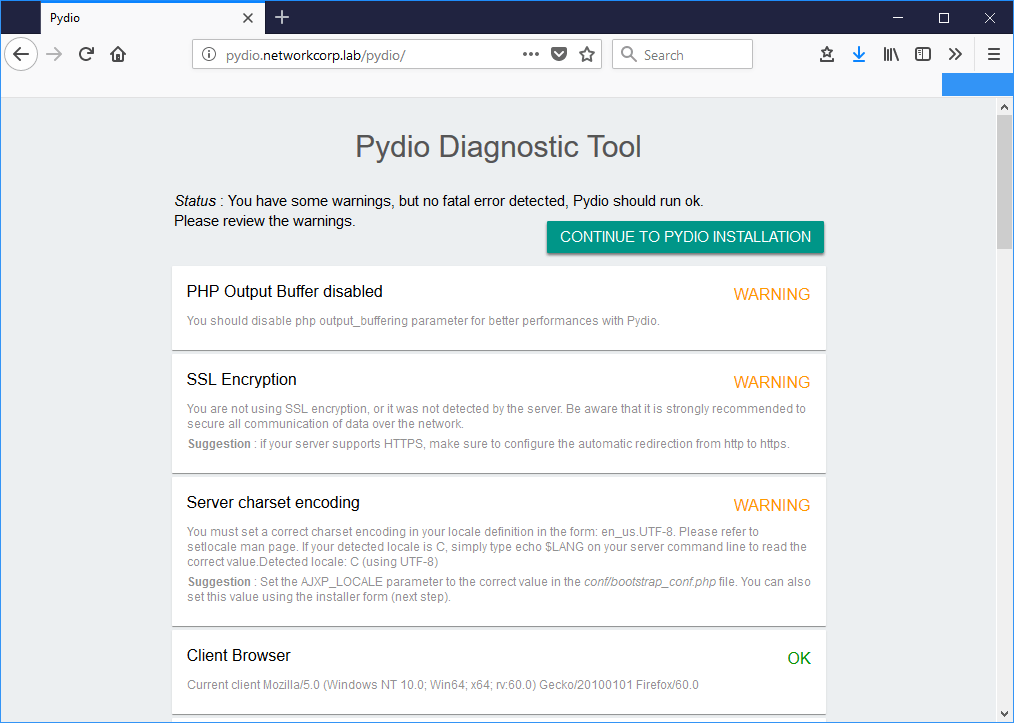
Task: Click WARNING label for SSL Encryption
Action: (x=771, y=382)
